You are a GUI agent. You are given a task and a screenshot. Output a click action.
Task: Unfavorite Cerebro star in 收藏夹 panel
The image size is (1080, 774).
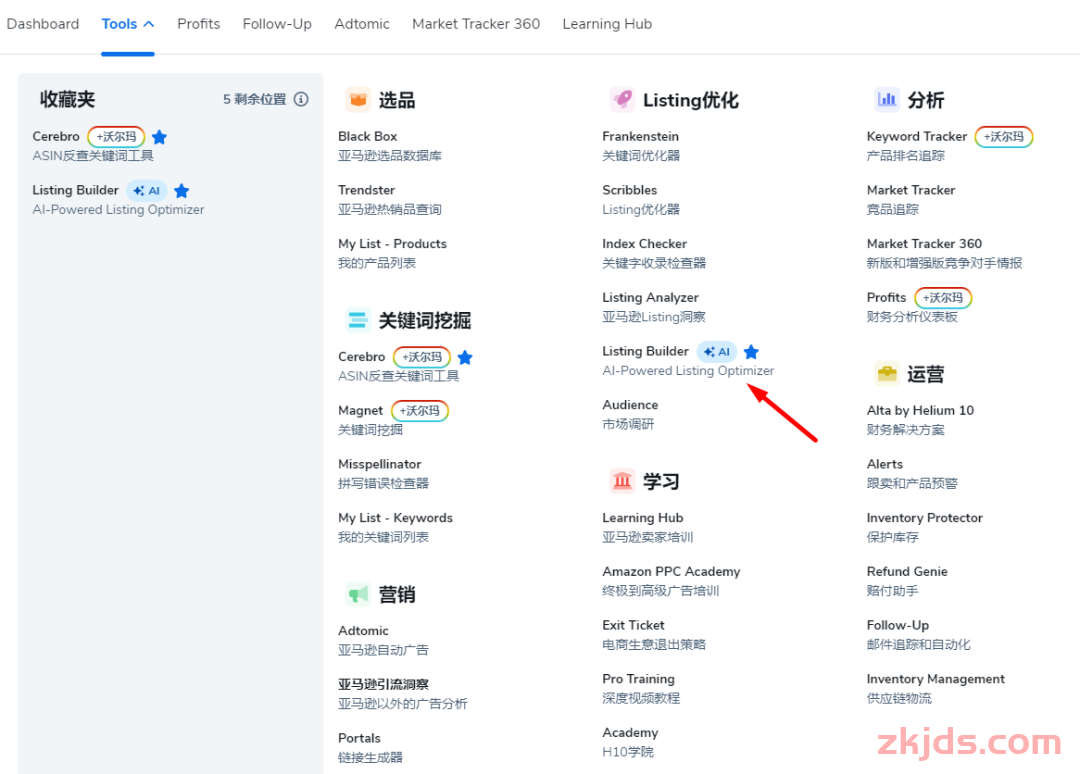point(159,137)
